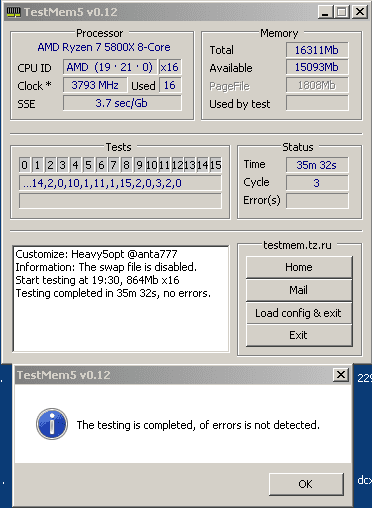Click the Exit button

299,335
